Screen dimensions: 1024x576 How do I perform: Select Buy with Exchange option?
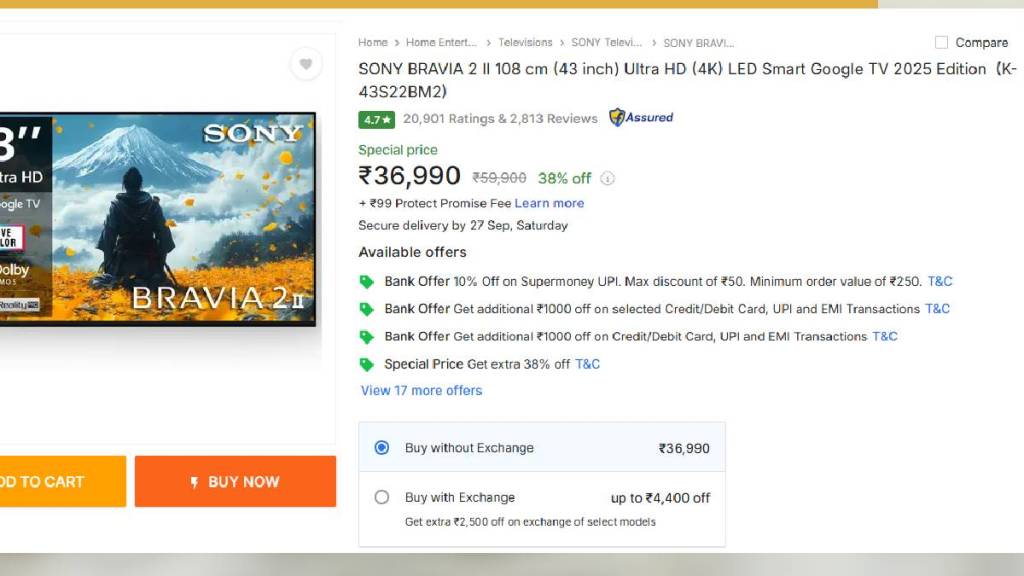tap(381, 497)
